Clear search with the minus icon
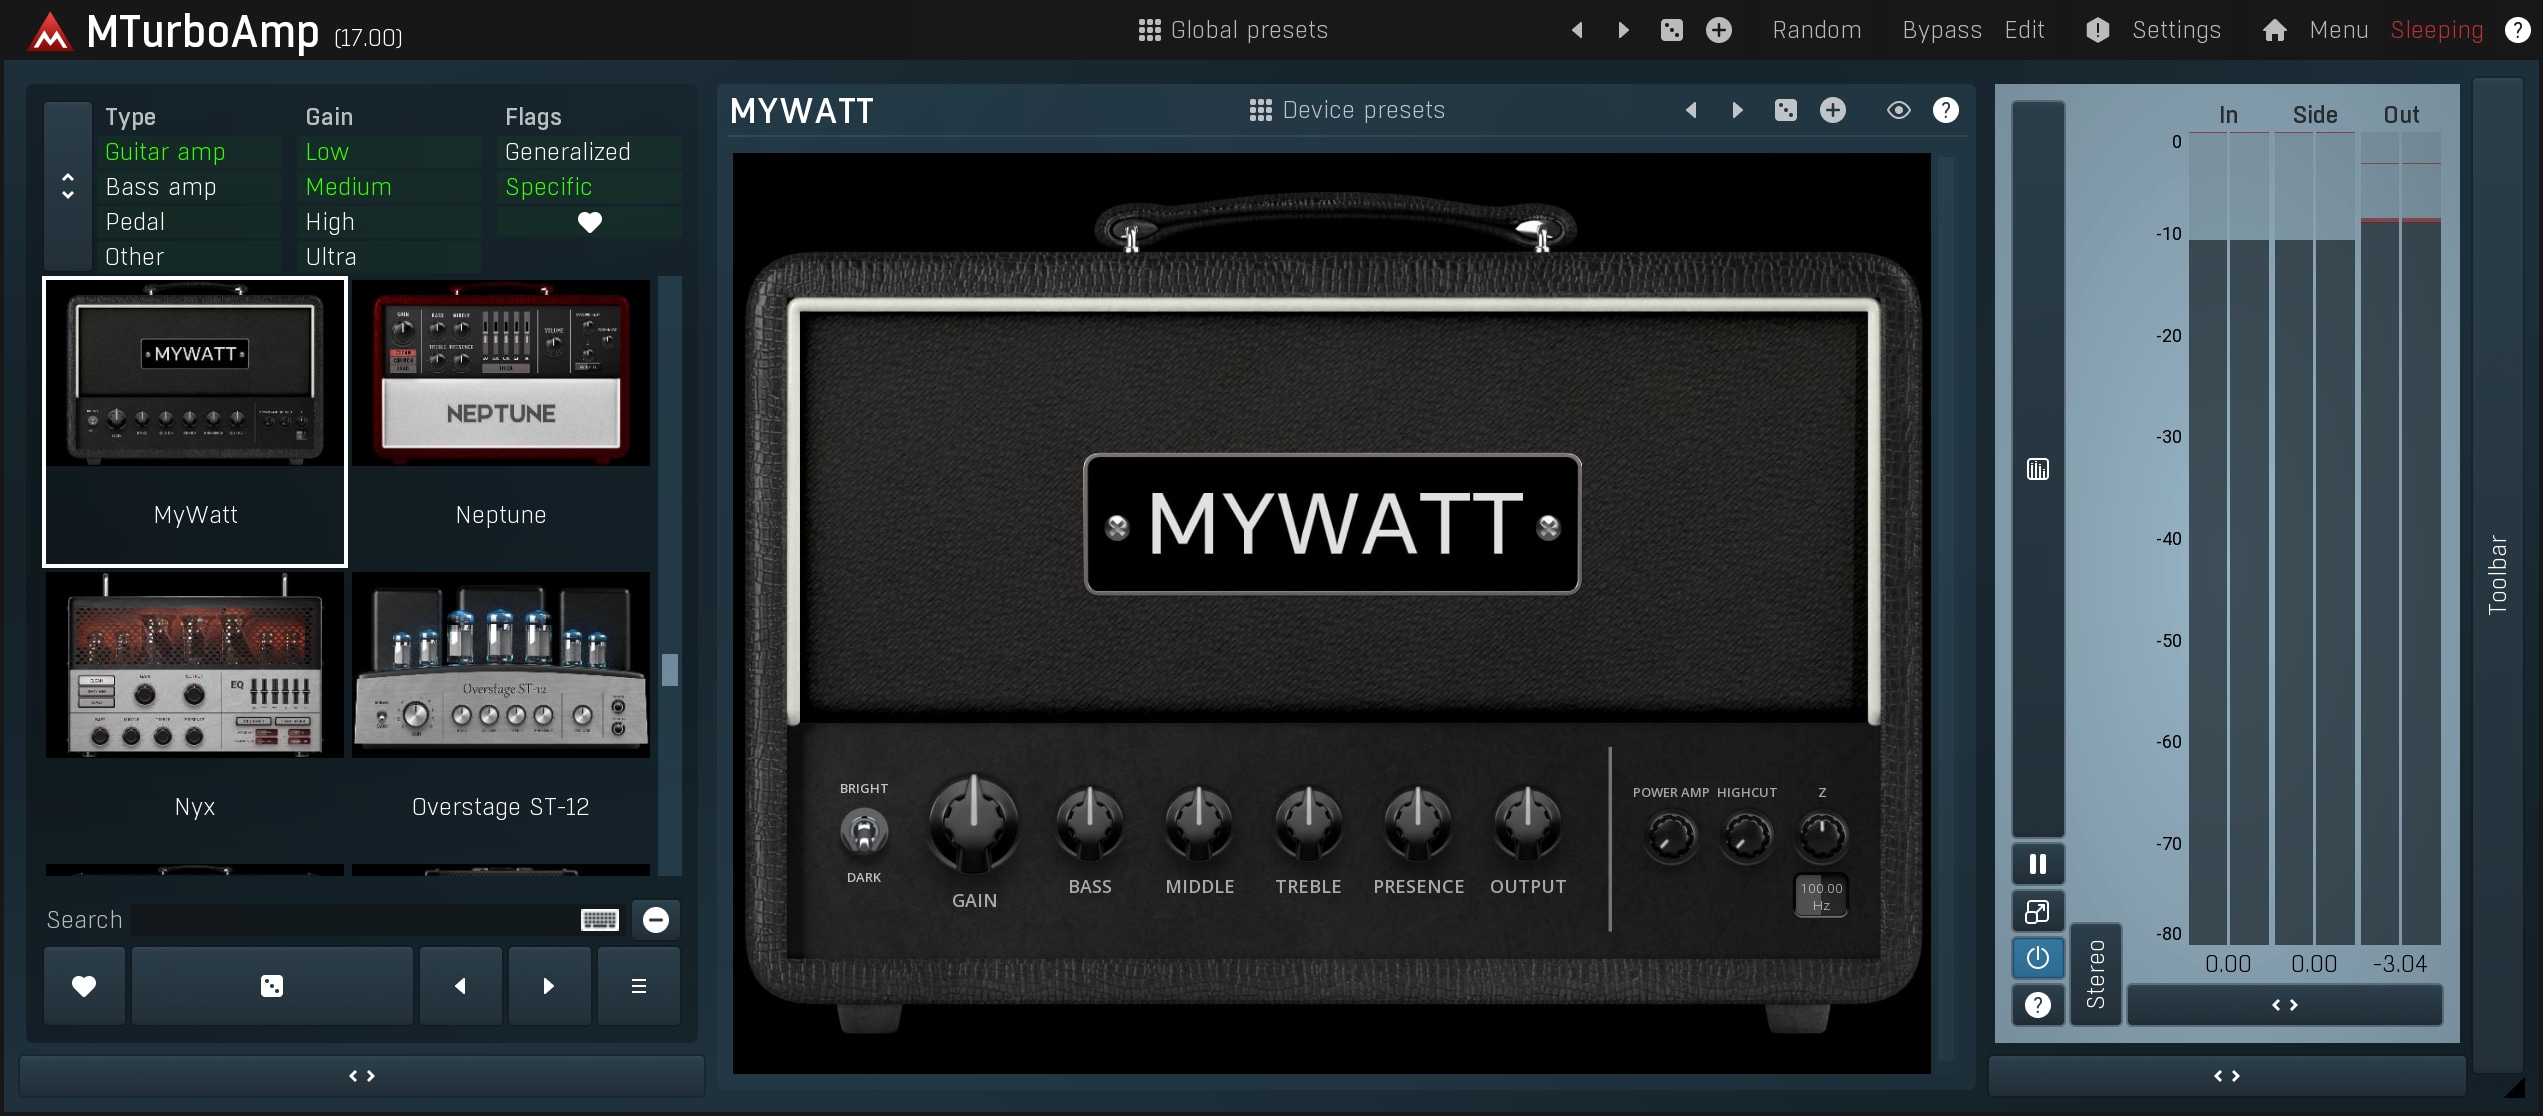The width and height of the screenshot is (2543, 1116). (x=656, y=920)
